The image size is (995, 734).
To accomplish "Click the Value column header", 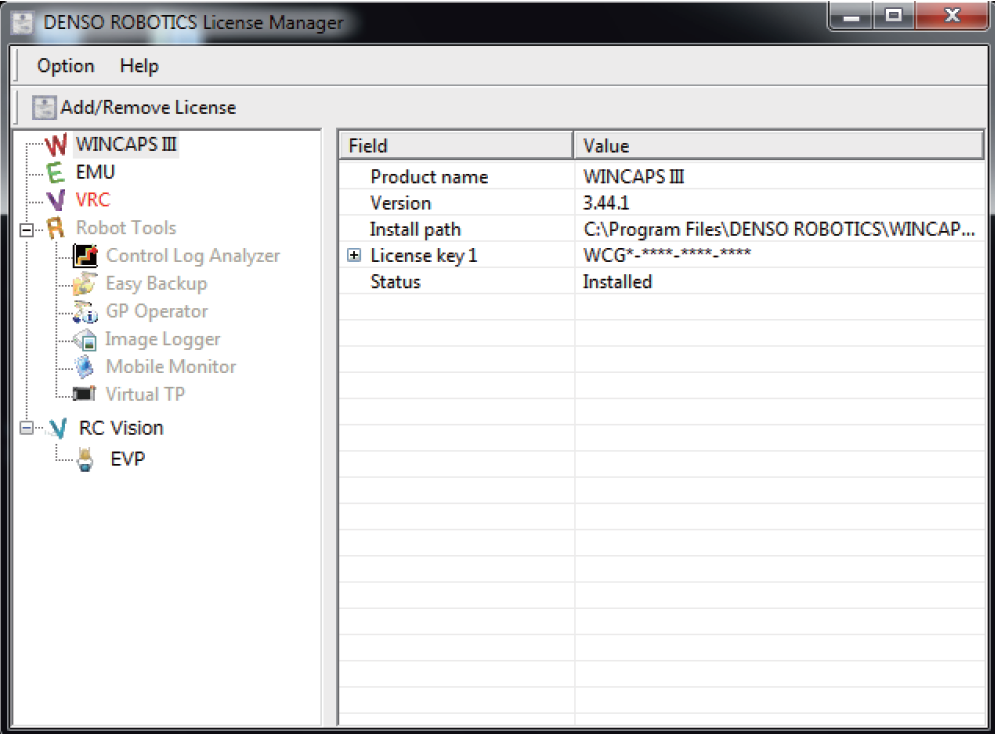I will 779,146.
